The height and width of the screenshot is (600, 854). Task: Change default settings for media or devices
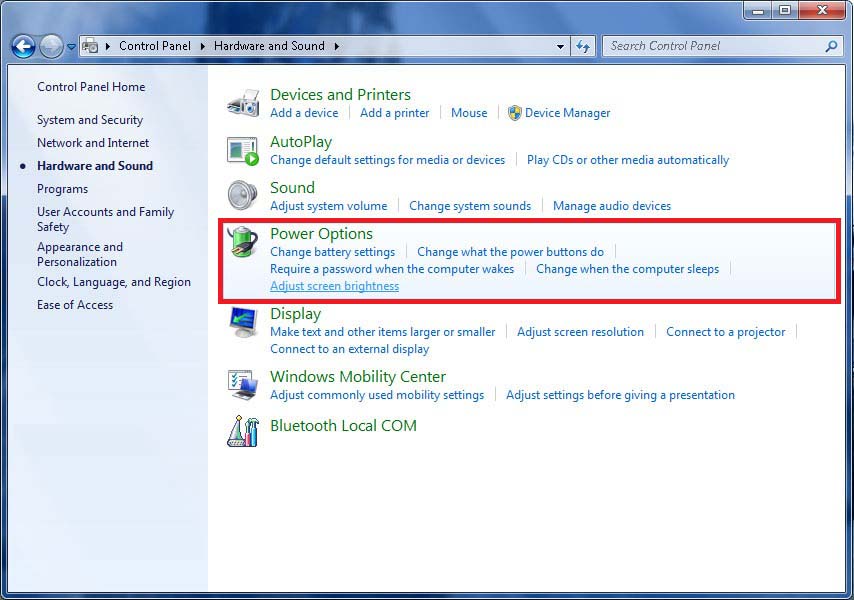tap(387, 160)
